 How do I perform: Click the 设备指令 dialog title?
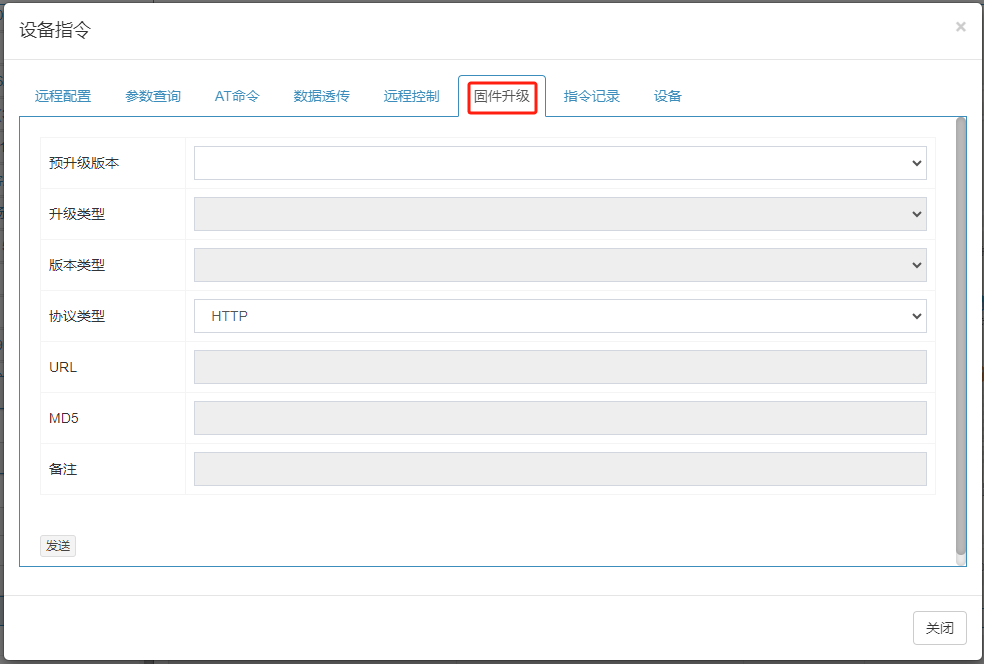[x=55, y=30]
